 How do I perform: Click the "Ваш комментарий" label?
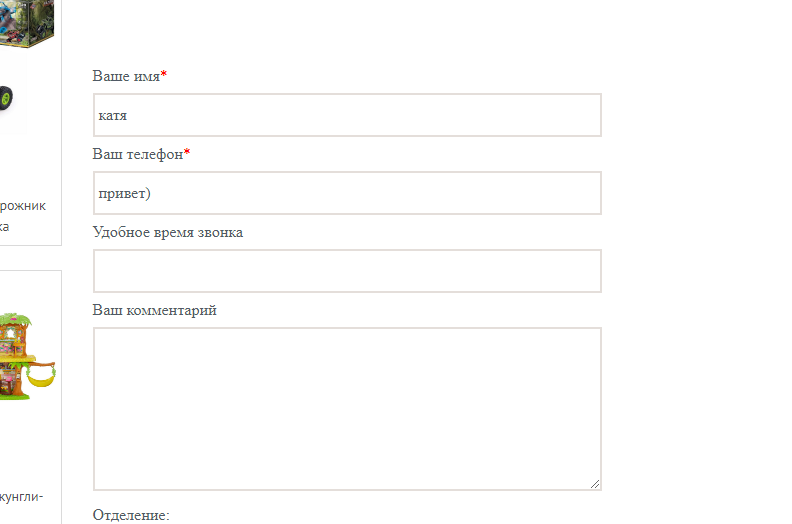(154, 310)
